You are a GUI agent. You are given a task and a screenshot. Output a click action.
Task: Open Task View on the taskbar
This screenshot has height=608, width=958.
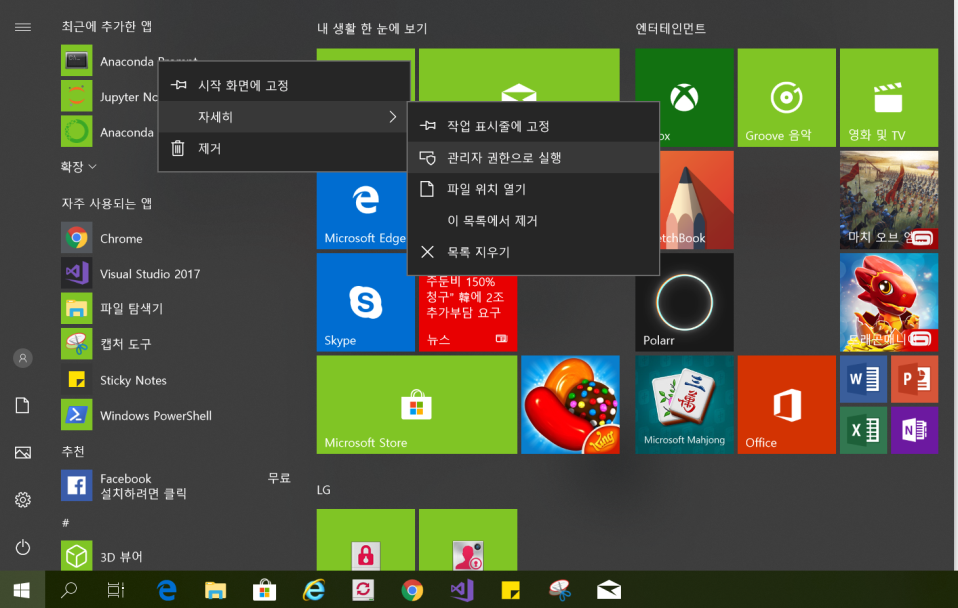(x=116, y=590)
